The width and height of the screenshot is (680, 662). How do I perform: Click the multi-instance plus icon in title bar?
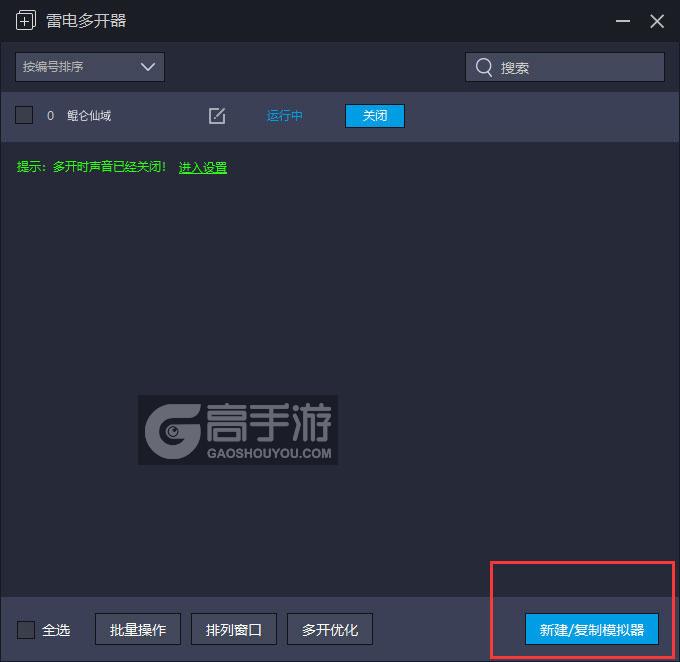pos(26,21)
